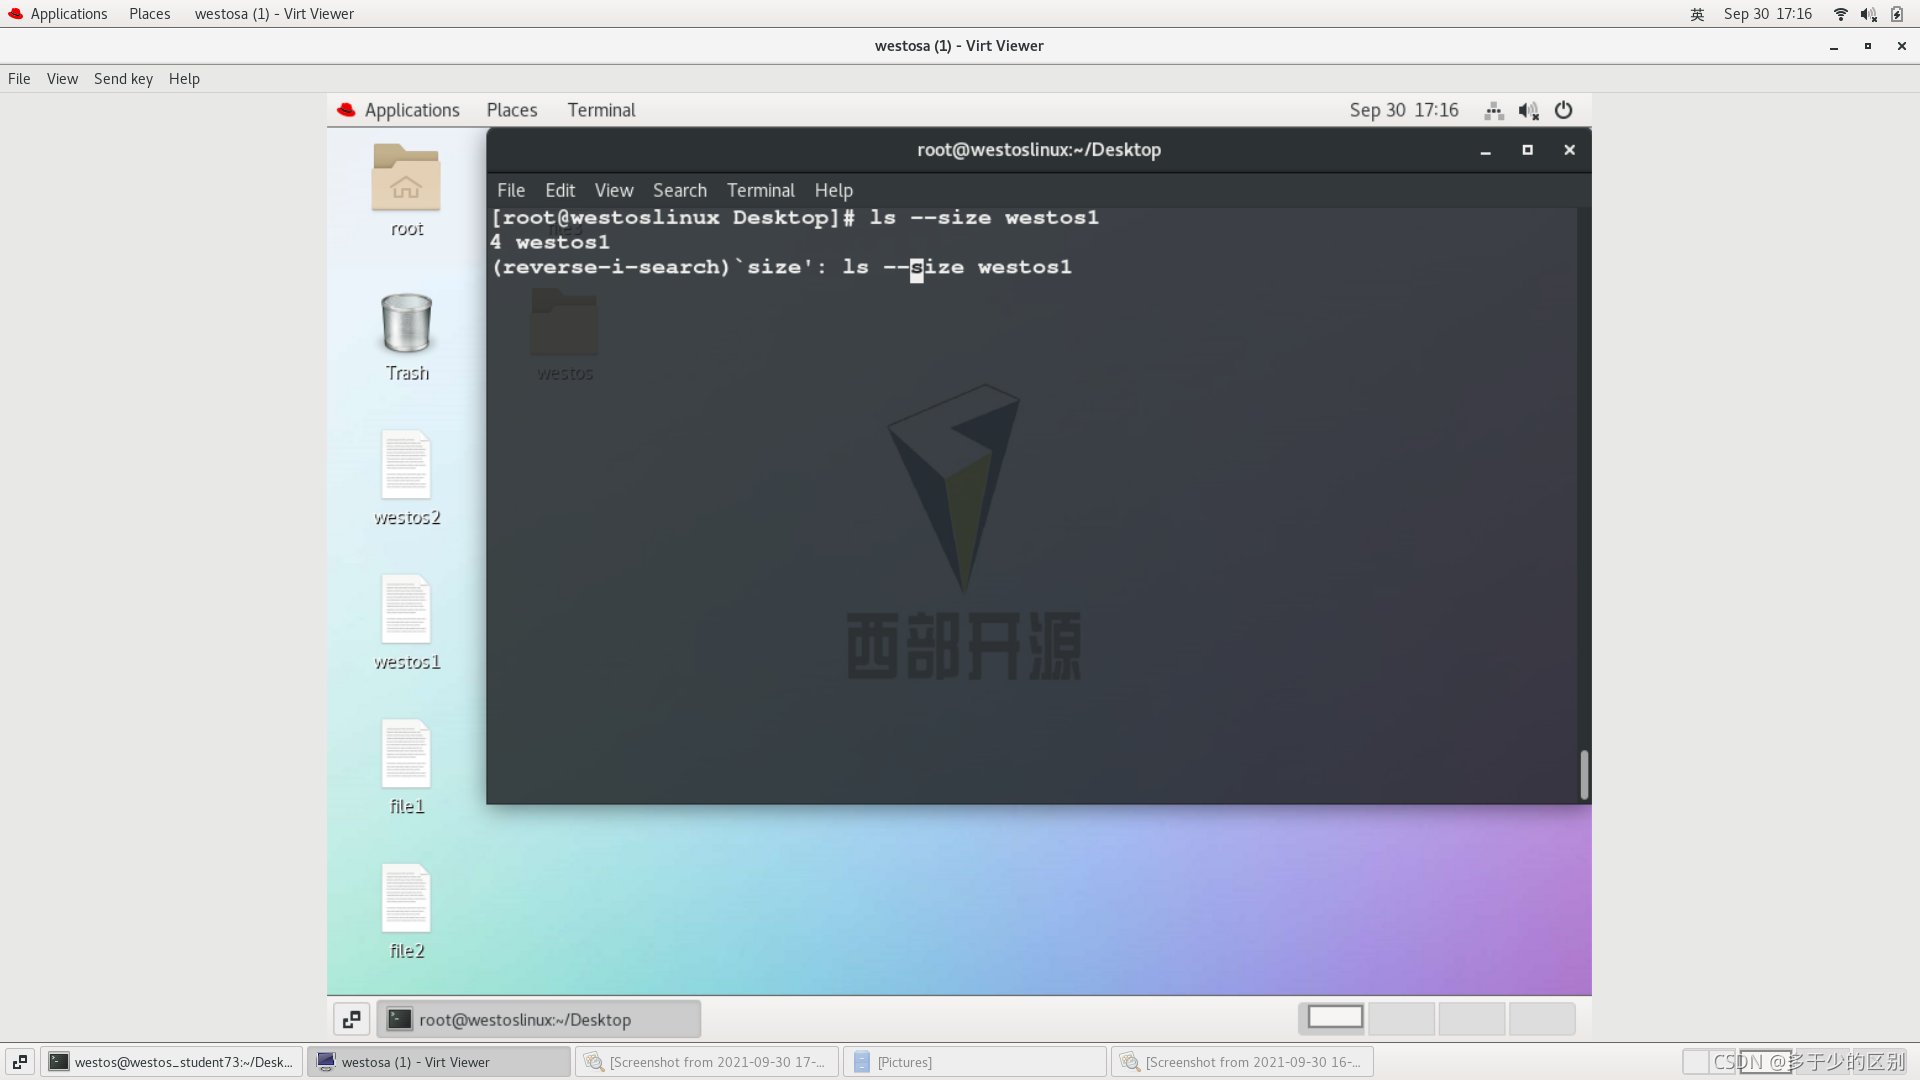Select the file1 document icon
Screen dimensions: 1920x1080
point(406,755)
